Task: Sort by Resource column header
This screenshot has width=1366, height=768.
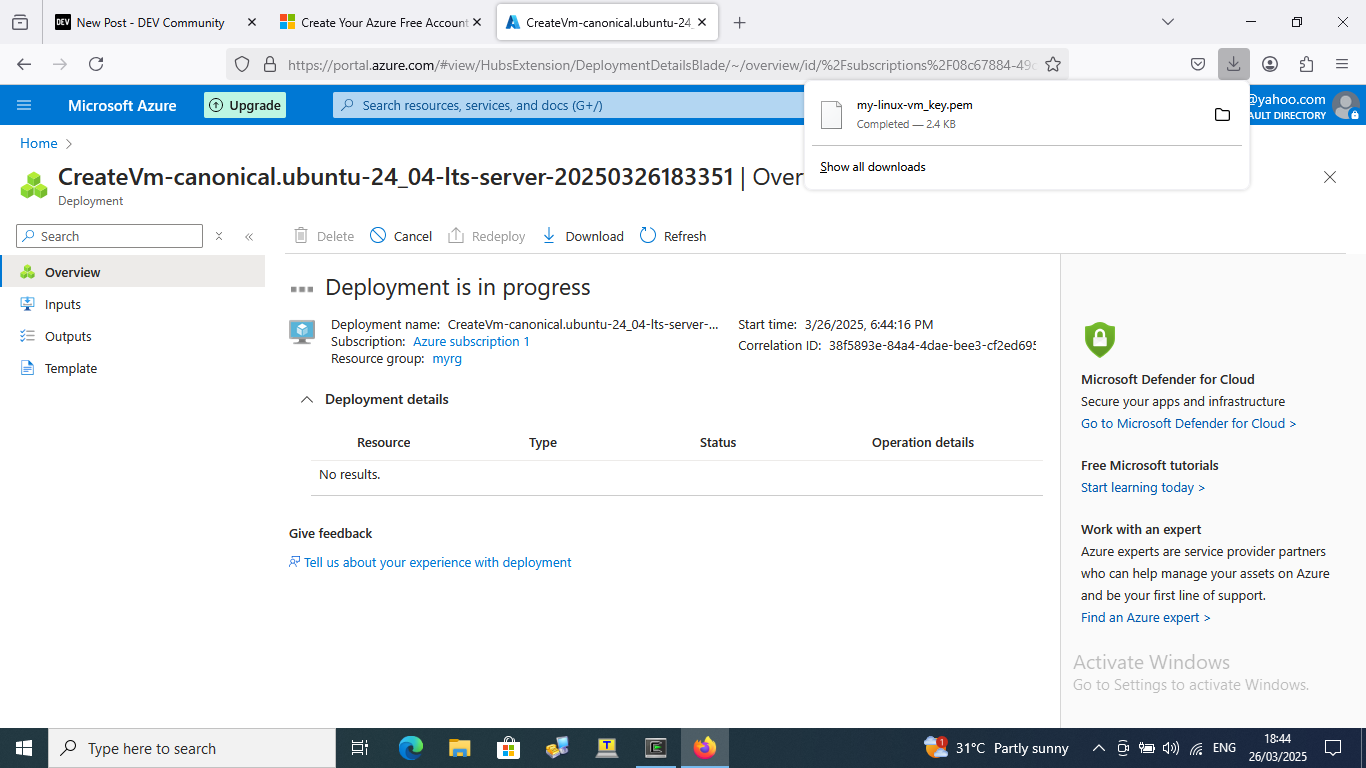Action: coord(384,442)
